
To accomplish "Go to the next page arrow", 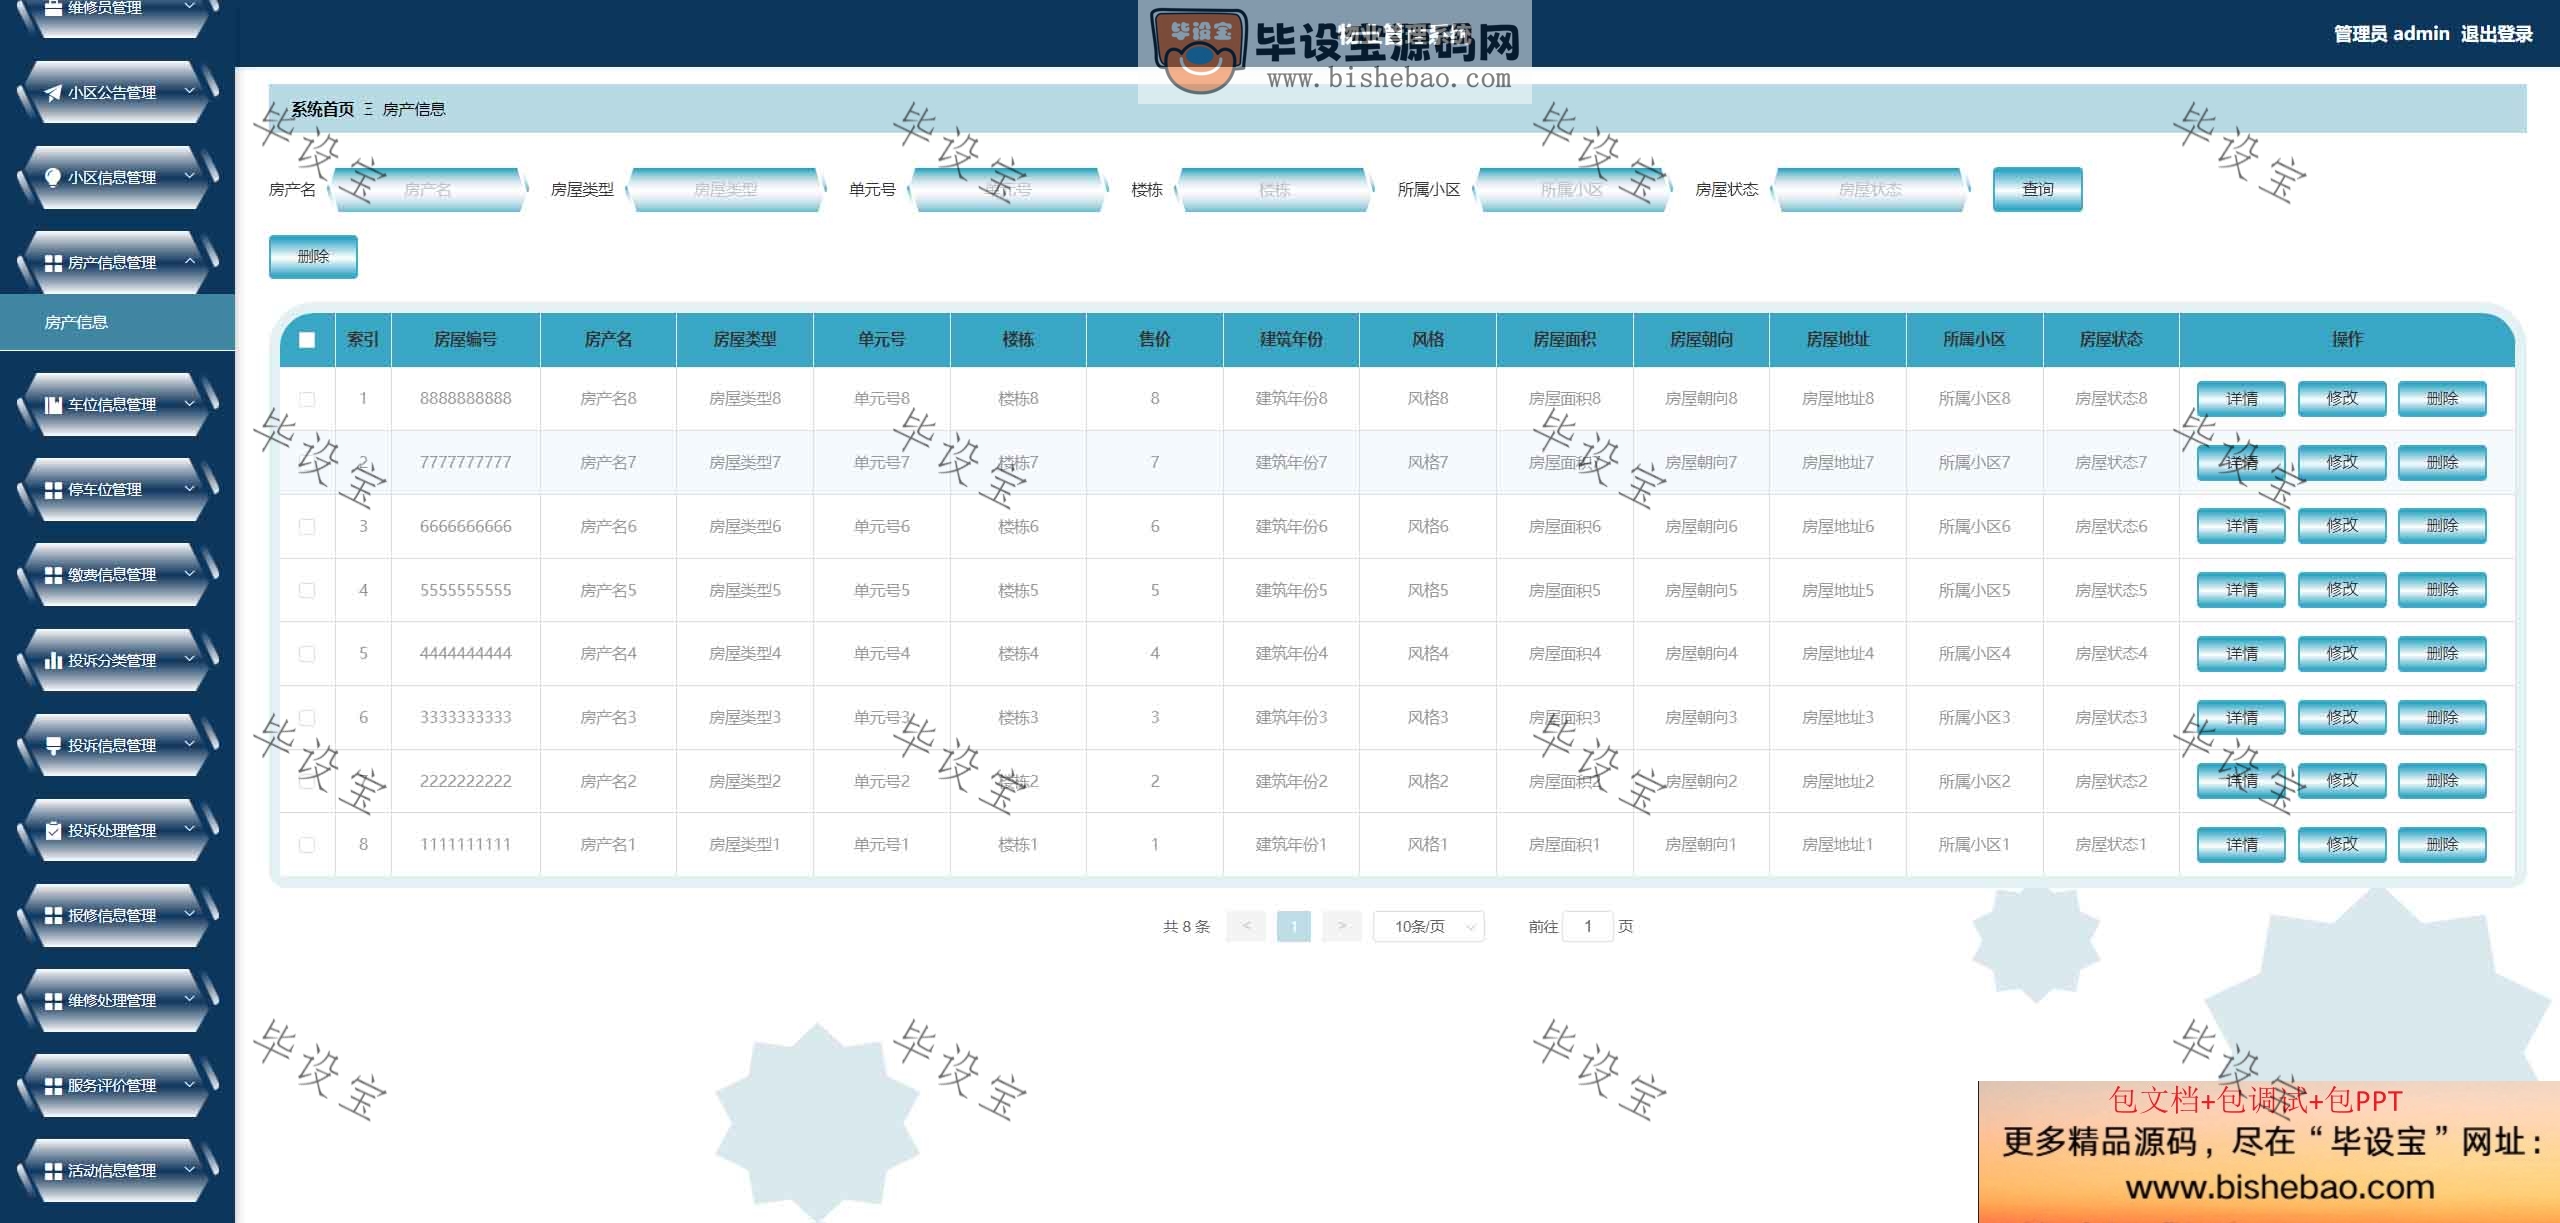I will point(1341,926).
